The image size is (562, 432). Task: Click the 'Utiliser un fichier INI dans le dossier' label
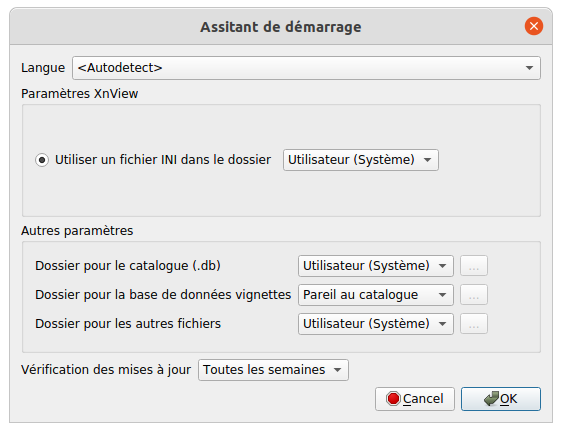click(x=163, y=160)
